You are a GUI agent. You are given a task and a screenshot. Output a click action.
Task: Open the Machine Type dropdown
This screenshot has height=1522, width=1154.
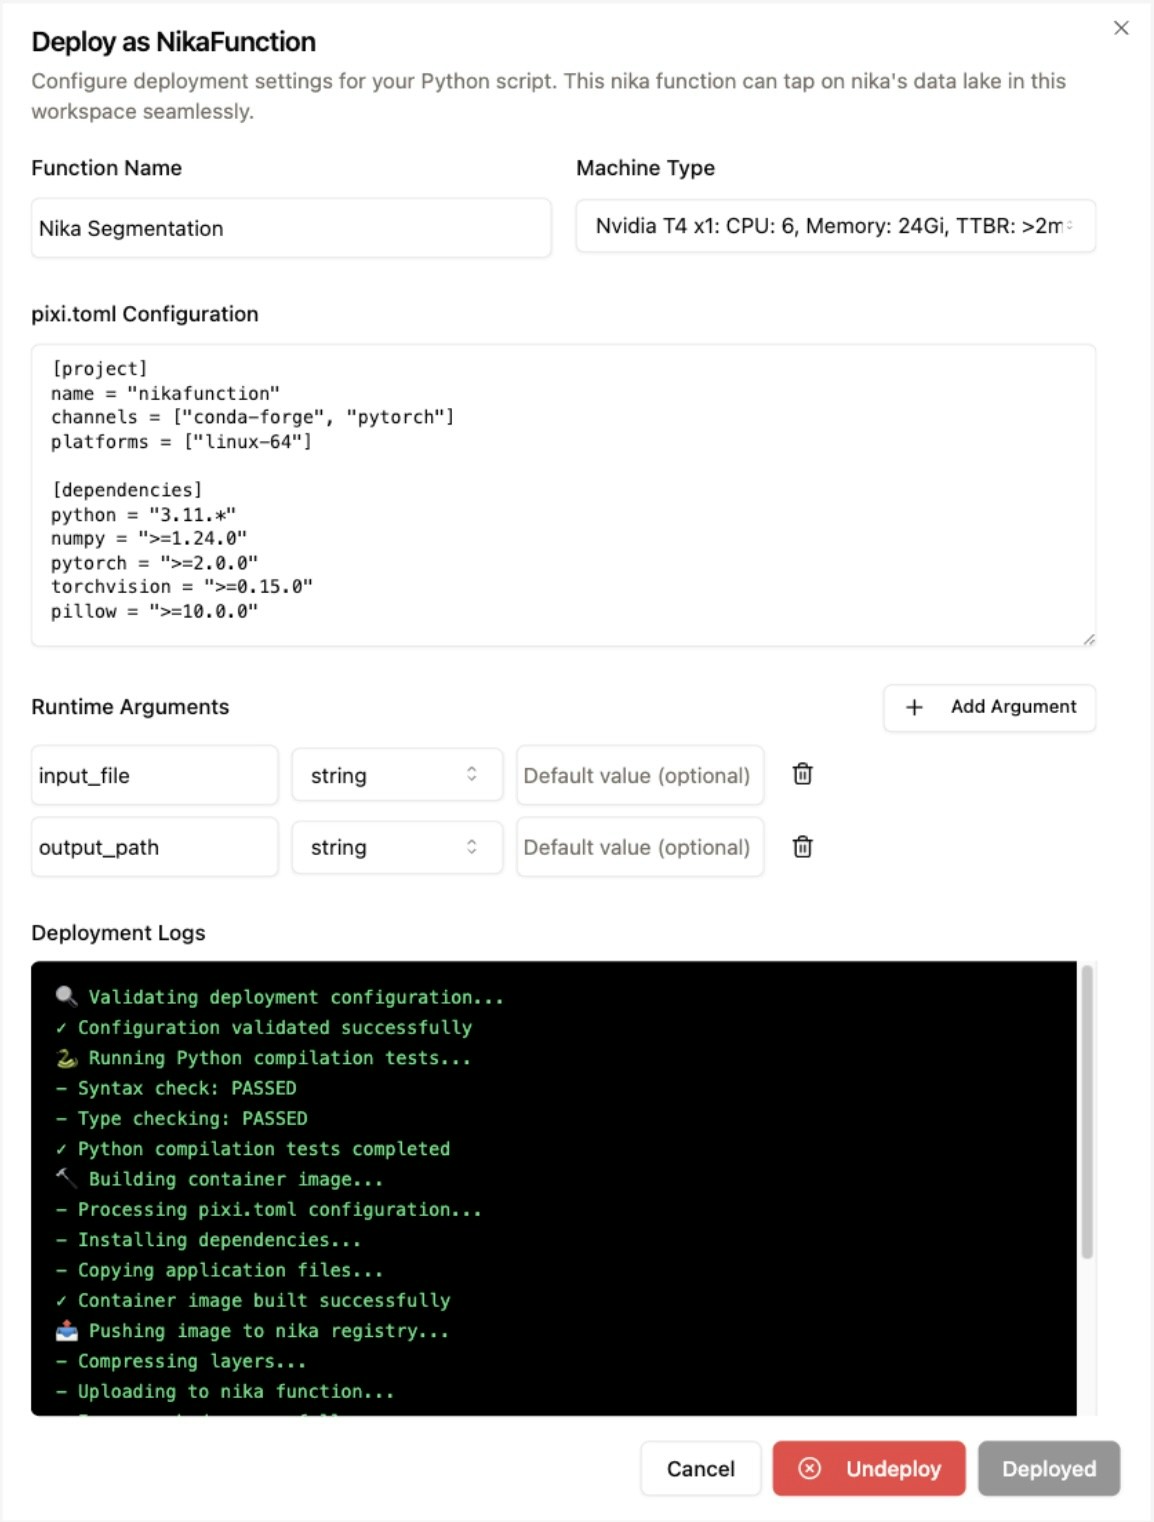pos(835,226)
